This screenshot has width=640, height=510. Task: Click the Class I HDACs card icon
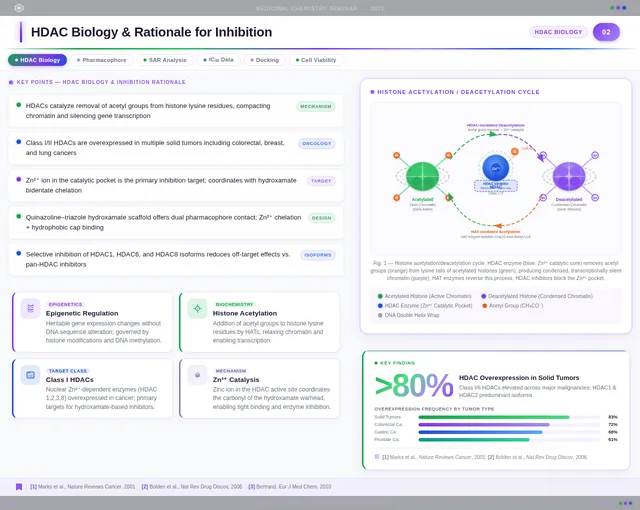click(31, 374)
